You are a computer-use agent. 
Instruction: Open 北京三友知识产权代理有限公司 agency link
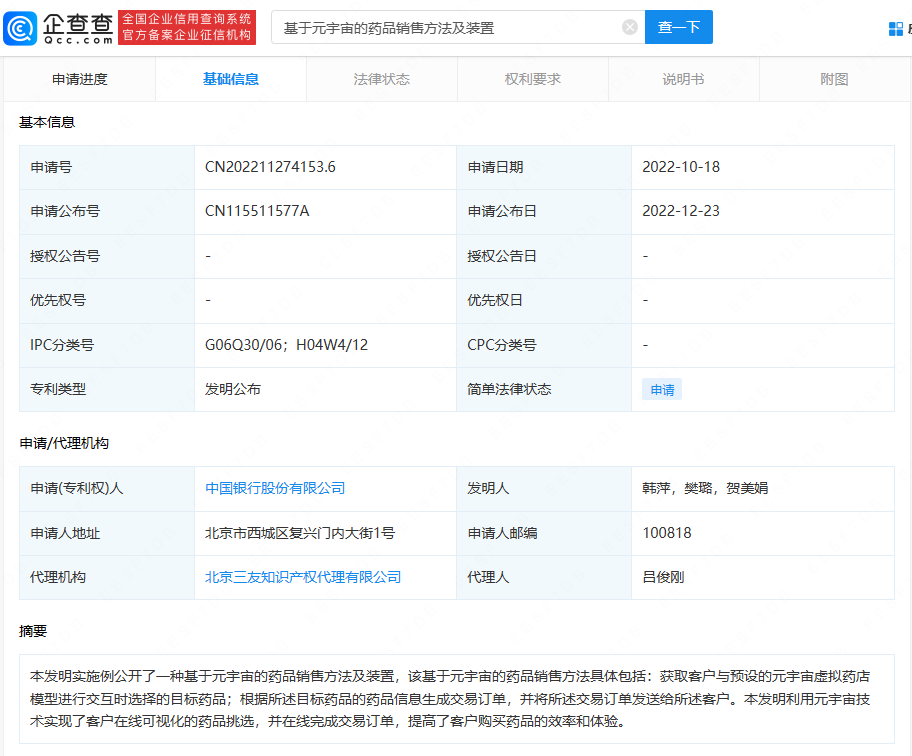click(303, 577)
